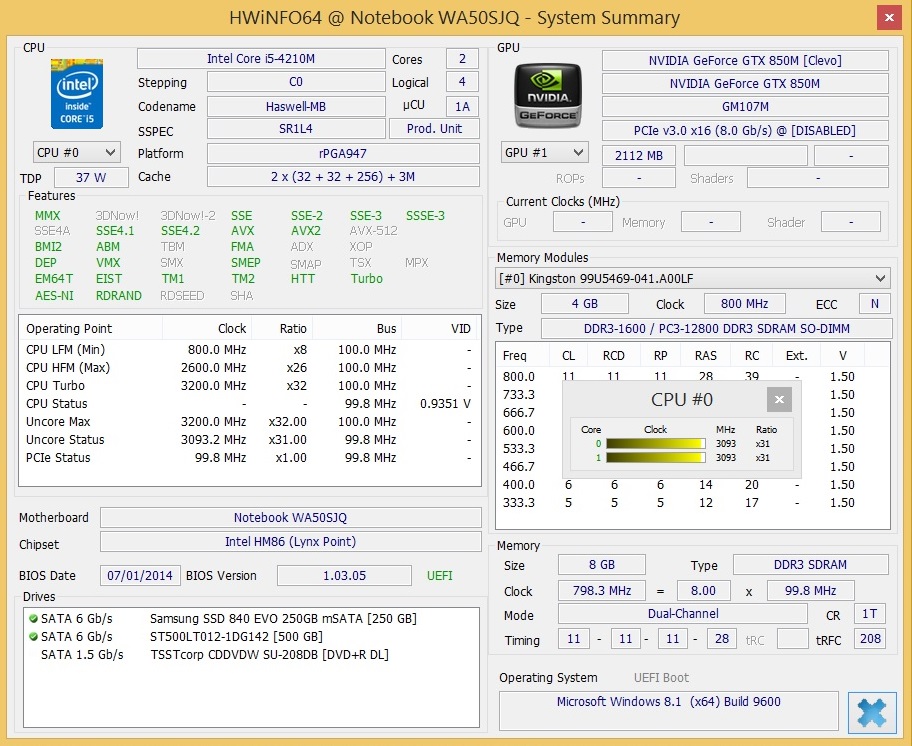Screen dimensions: 912x746
Task: Select the TSSTcorp CDDVDW SU-208DB drive entry
Action: pyautogui.click(x=251, y=654)
